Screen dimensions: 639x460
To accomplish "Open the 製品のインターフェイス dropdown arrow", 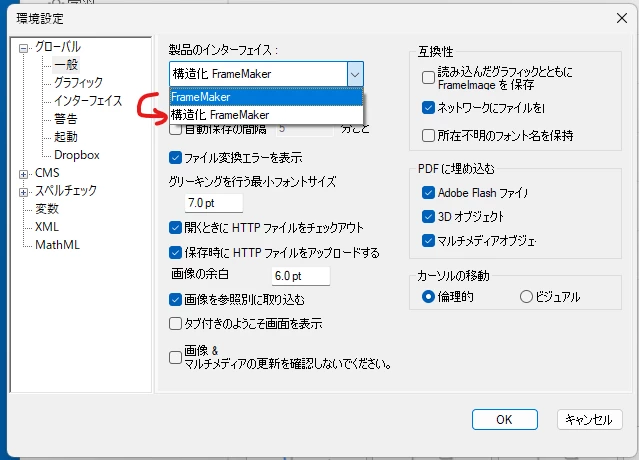I will click(x=355, y=74).
